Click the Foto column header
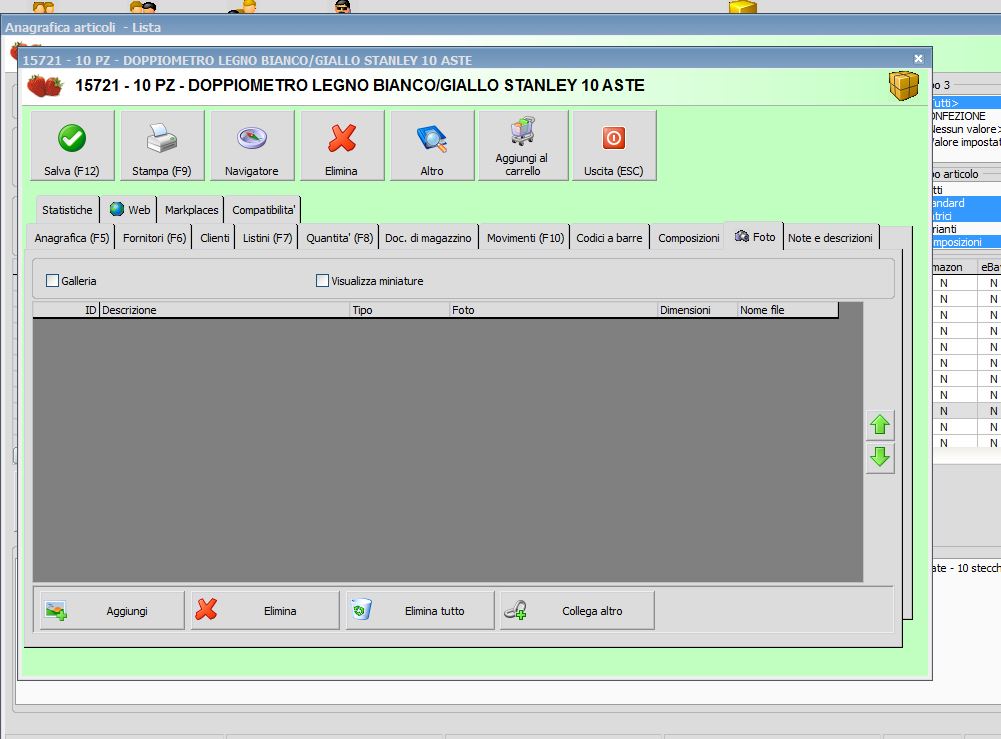The height and width of the screenshot is (739, 1001). 553,310
